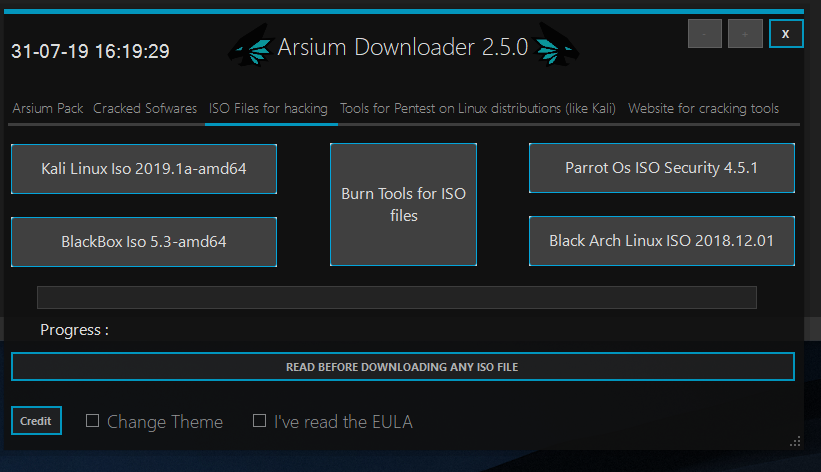Switch to the Arsium Pack tab
Screen dimensions: 821x472
click(48, 108)
